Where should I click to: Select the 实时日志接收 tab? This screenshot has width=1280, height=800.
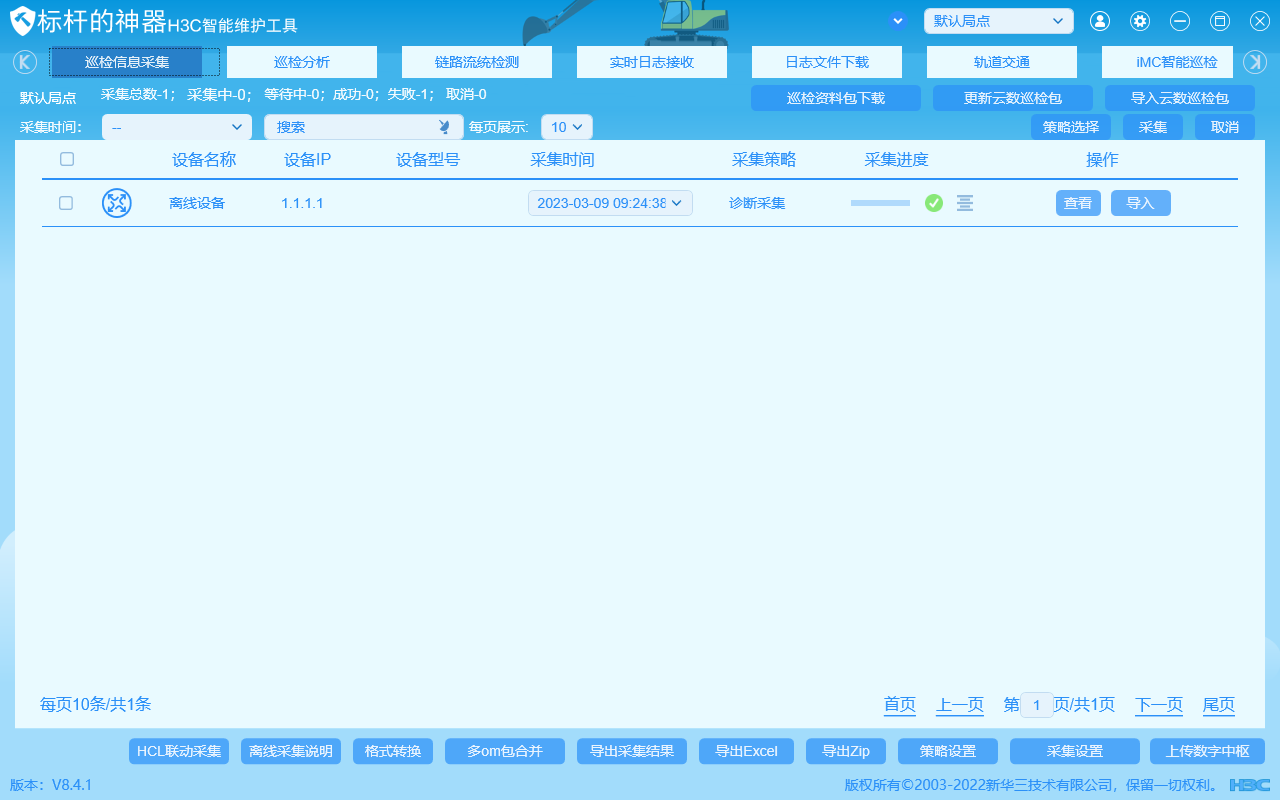(x=652, y=62)
